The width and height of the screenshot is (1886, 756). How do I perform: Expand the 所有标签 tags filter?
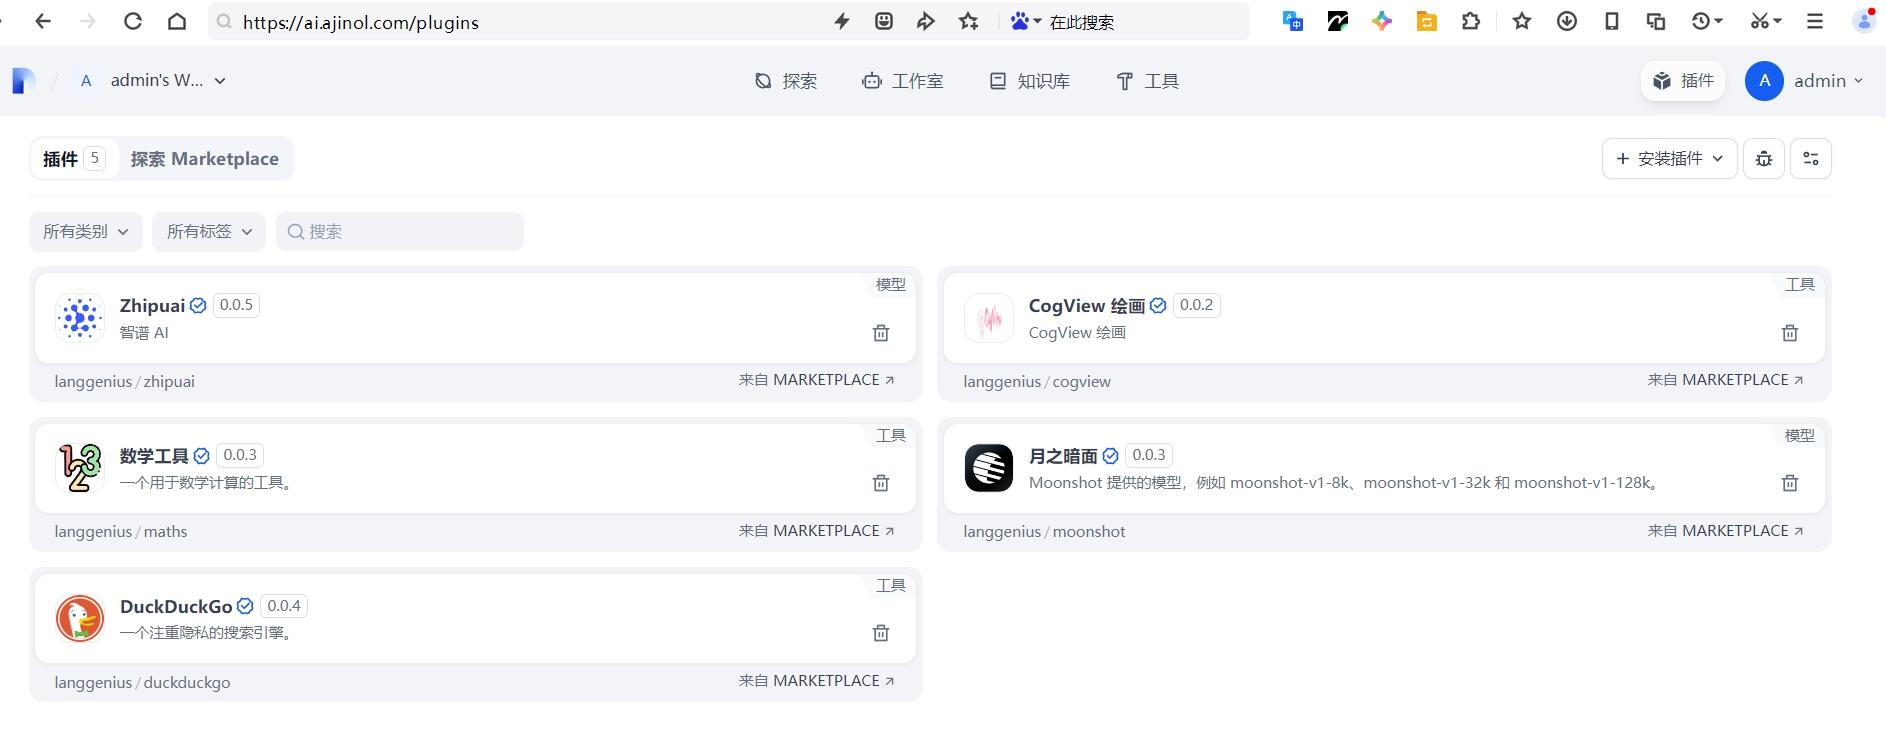coord(209,231)
